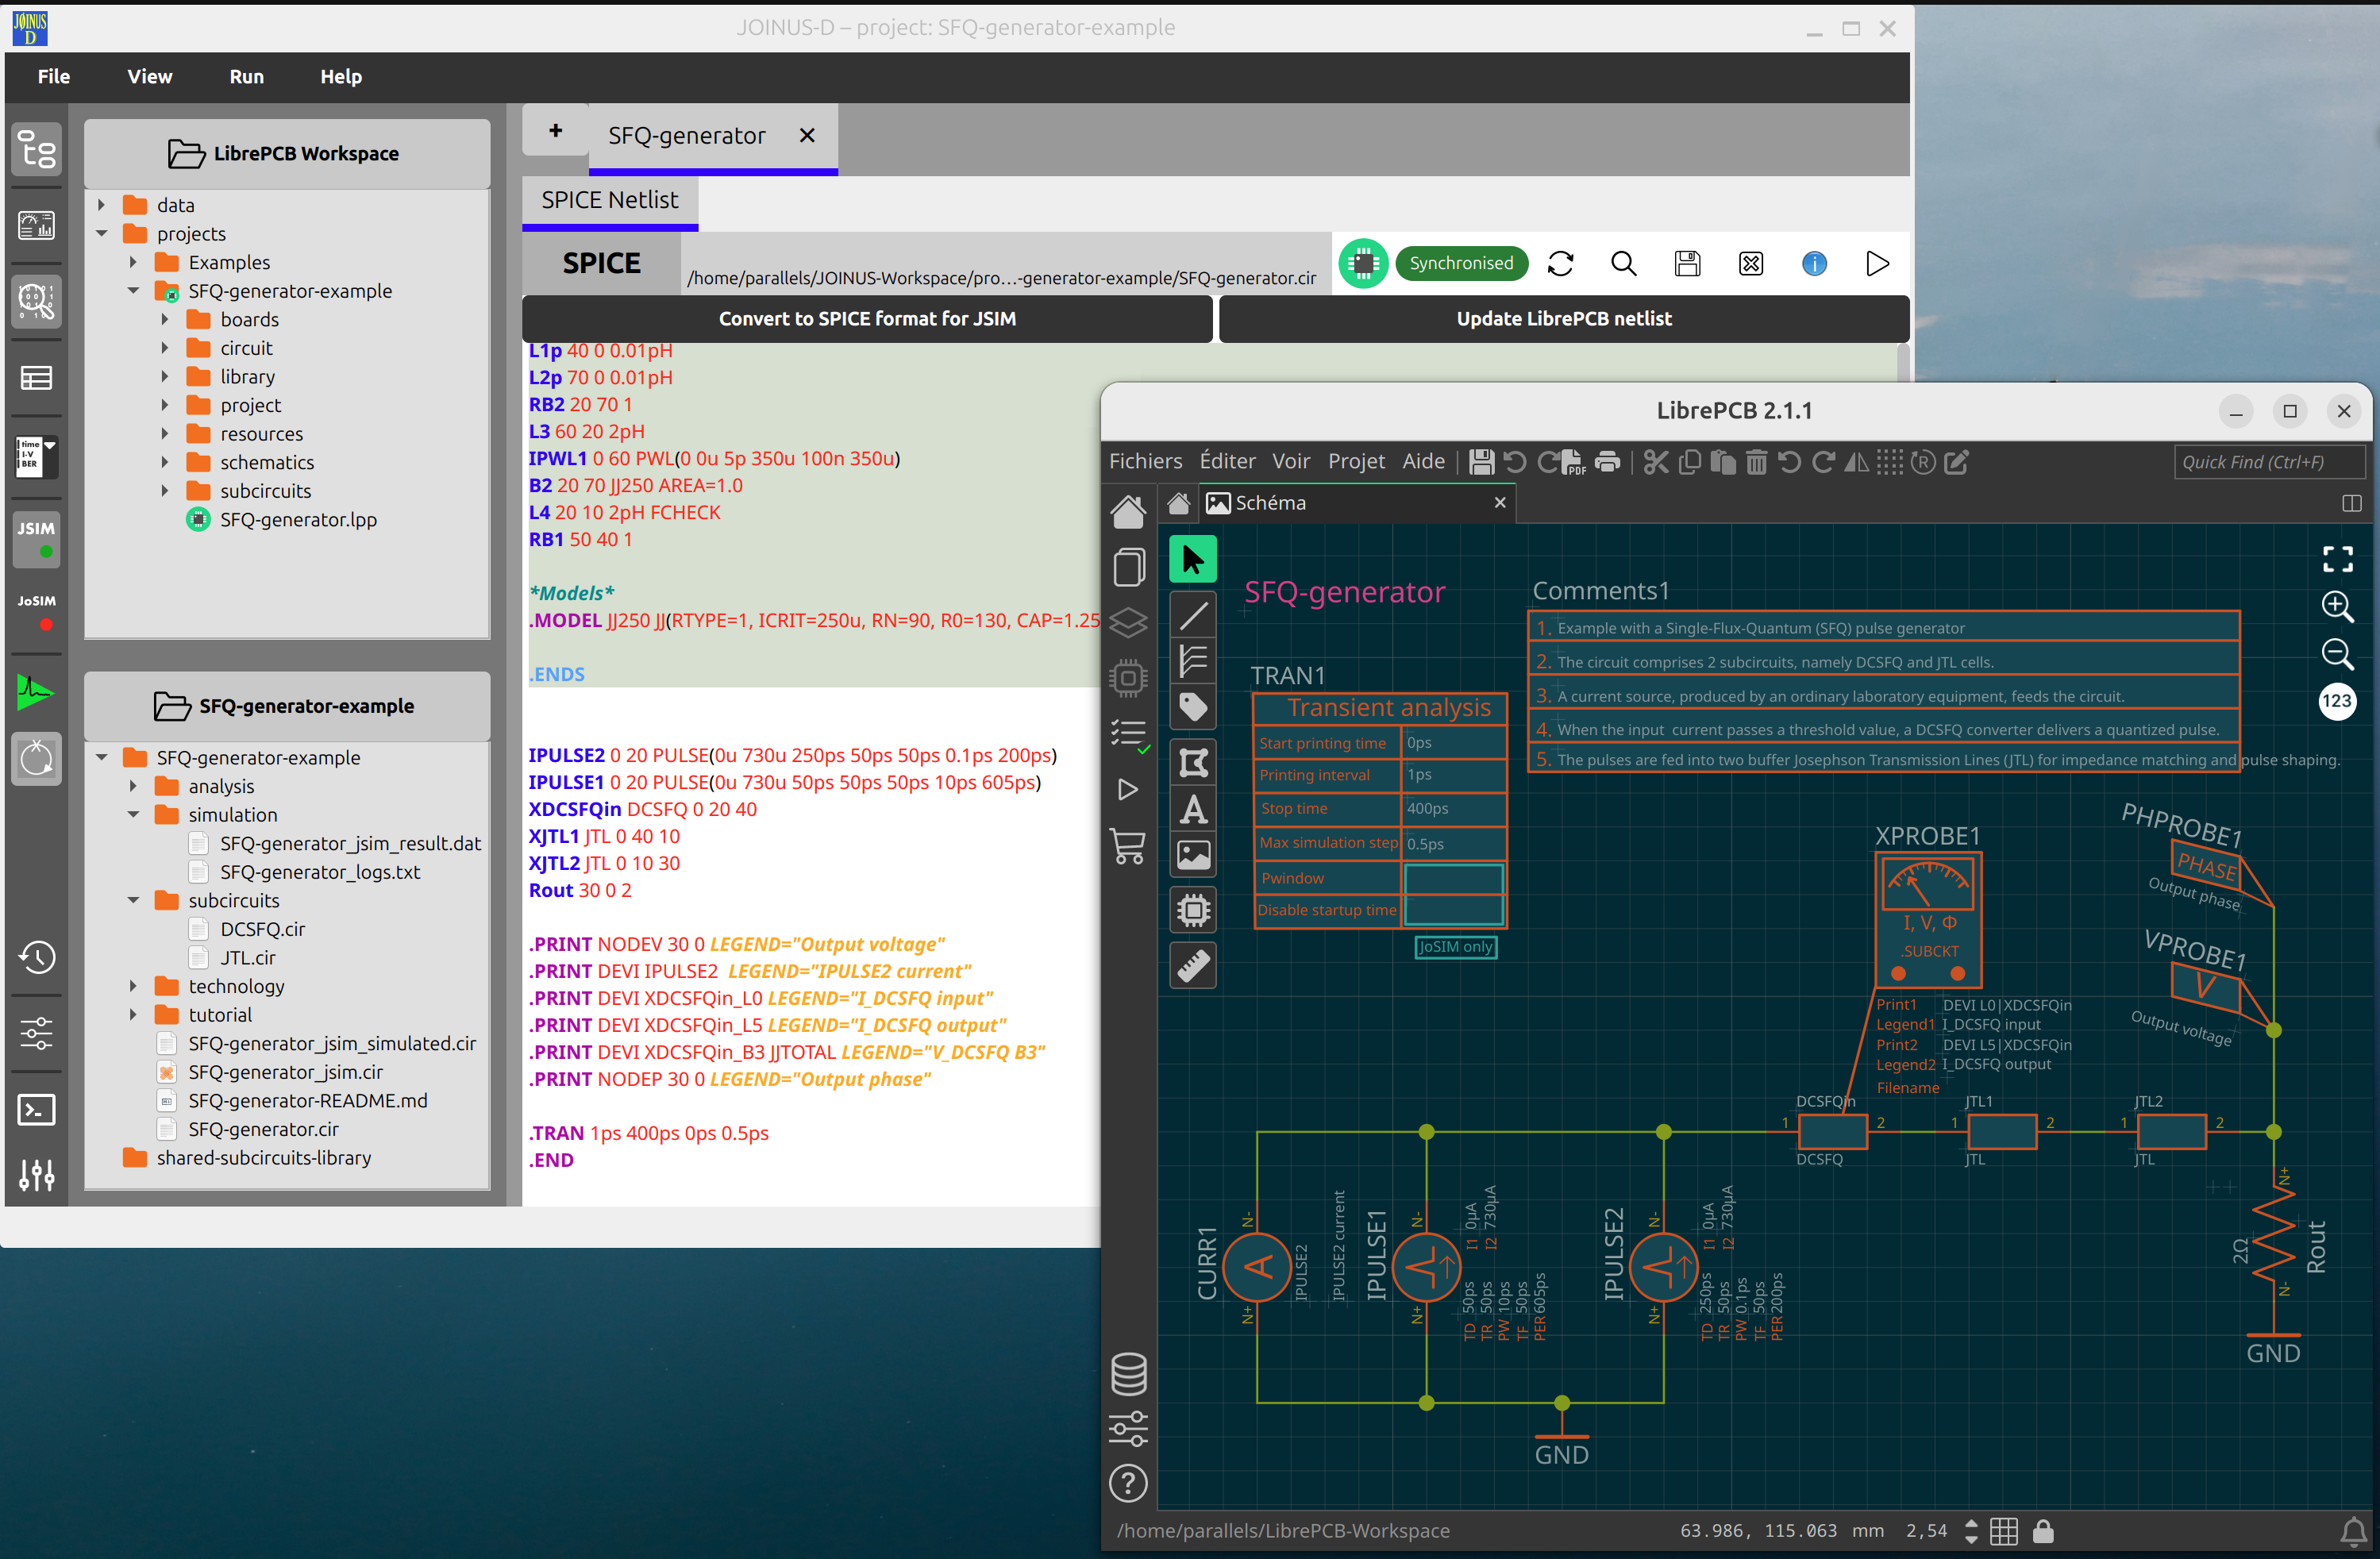Expand the data folder in LibrePCB Workspace tree
The width and height of the screenshot is (2380, 1559).
[101, 205]
